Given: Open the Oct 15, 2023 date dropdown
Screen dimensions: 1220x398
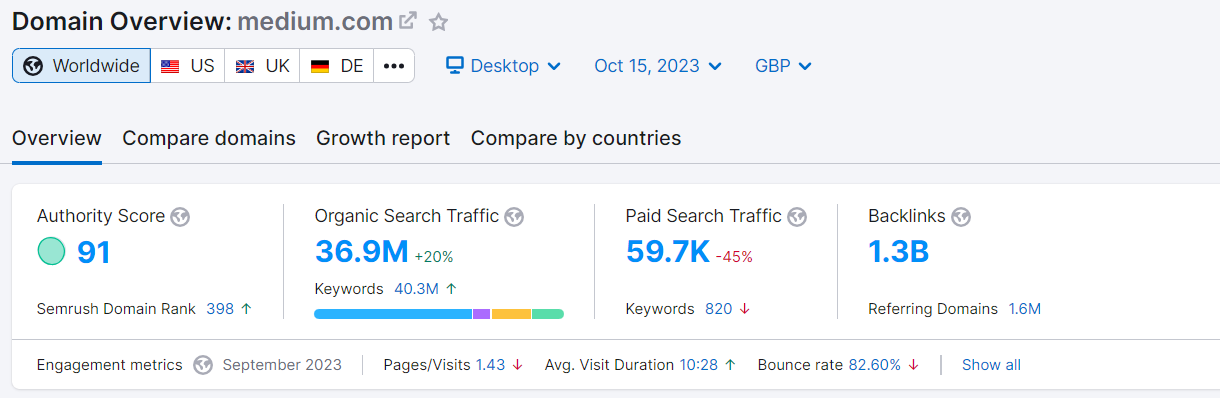Looking at the screenshot, I should tap(658, 66).
